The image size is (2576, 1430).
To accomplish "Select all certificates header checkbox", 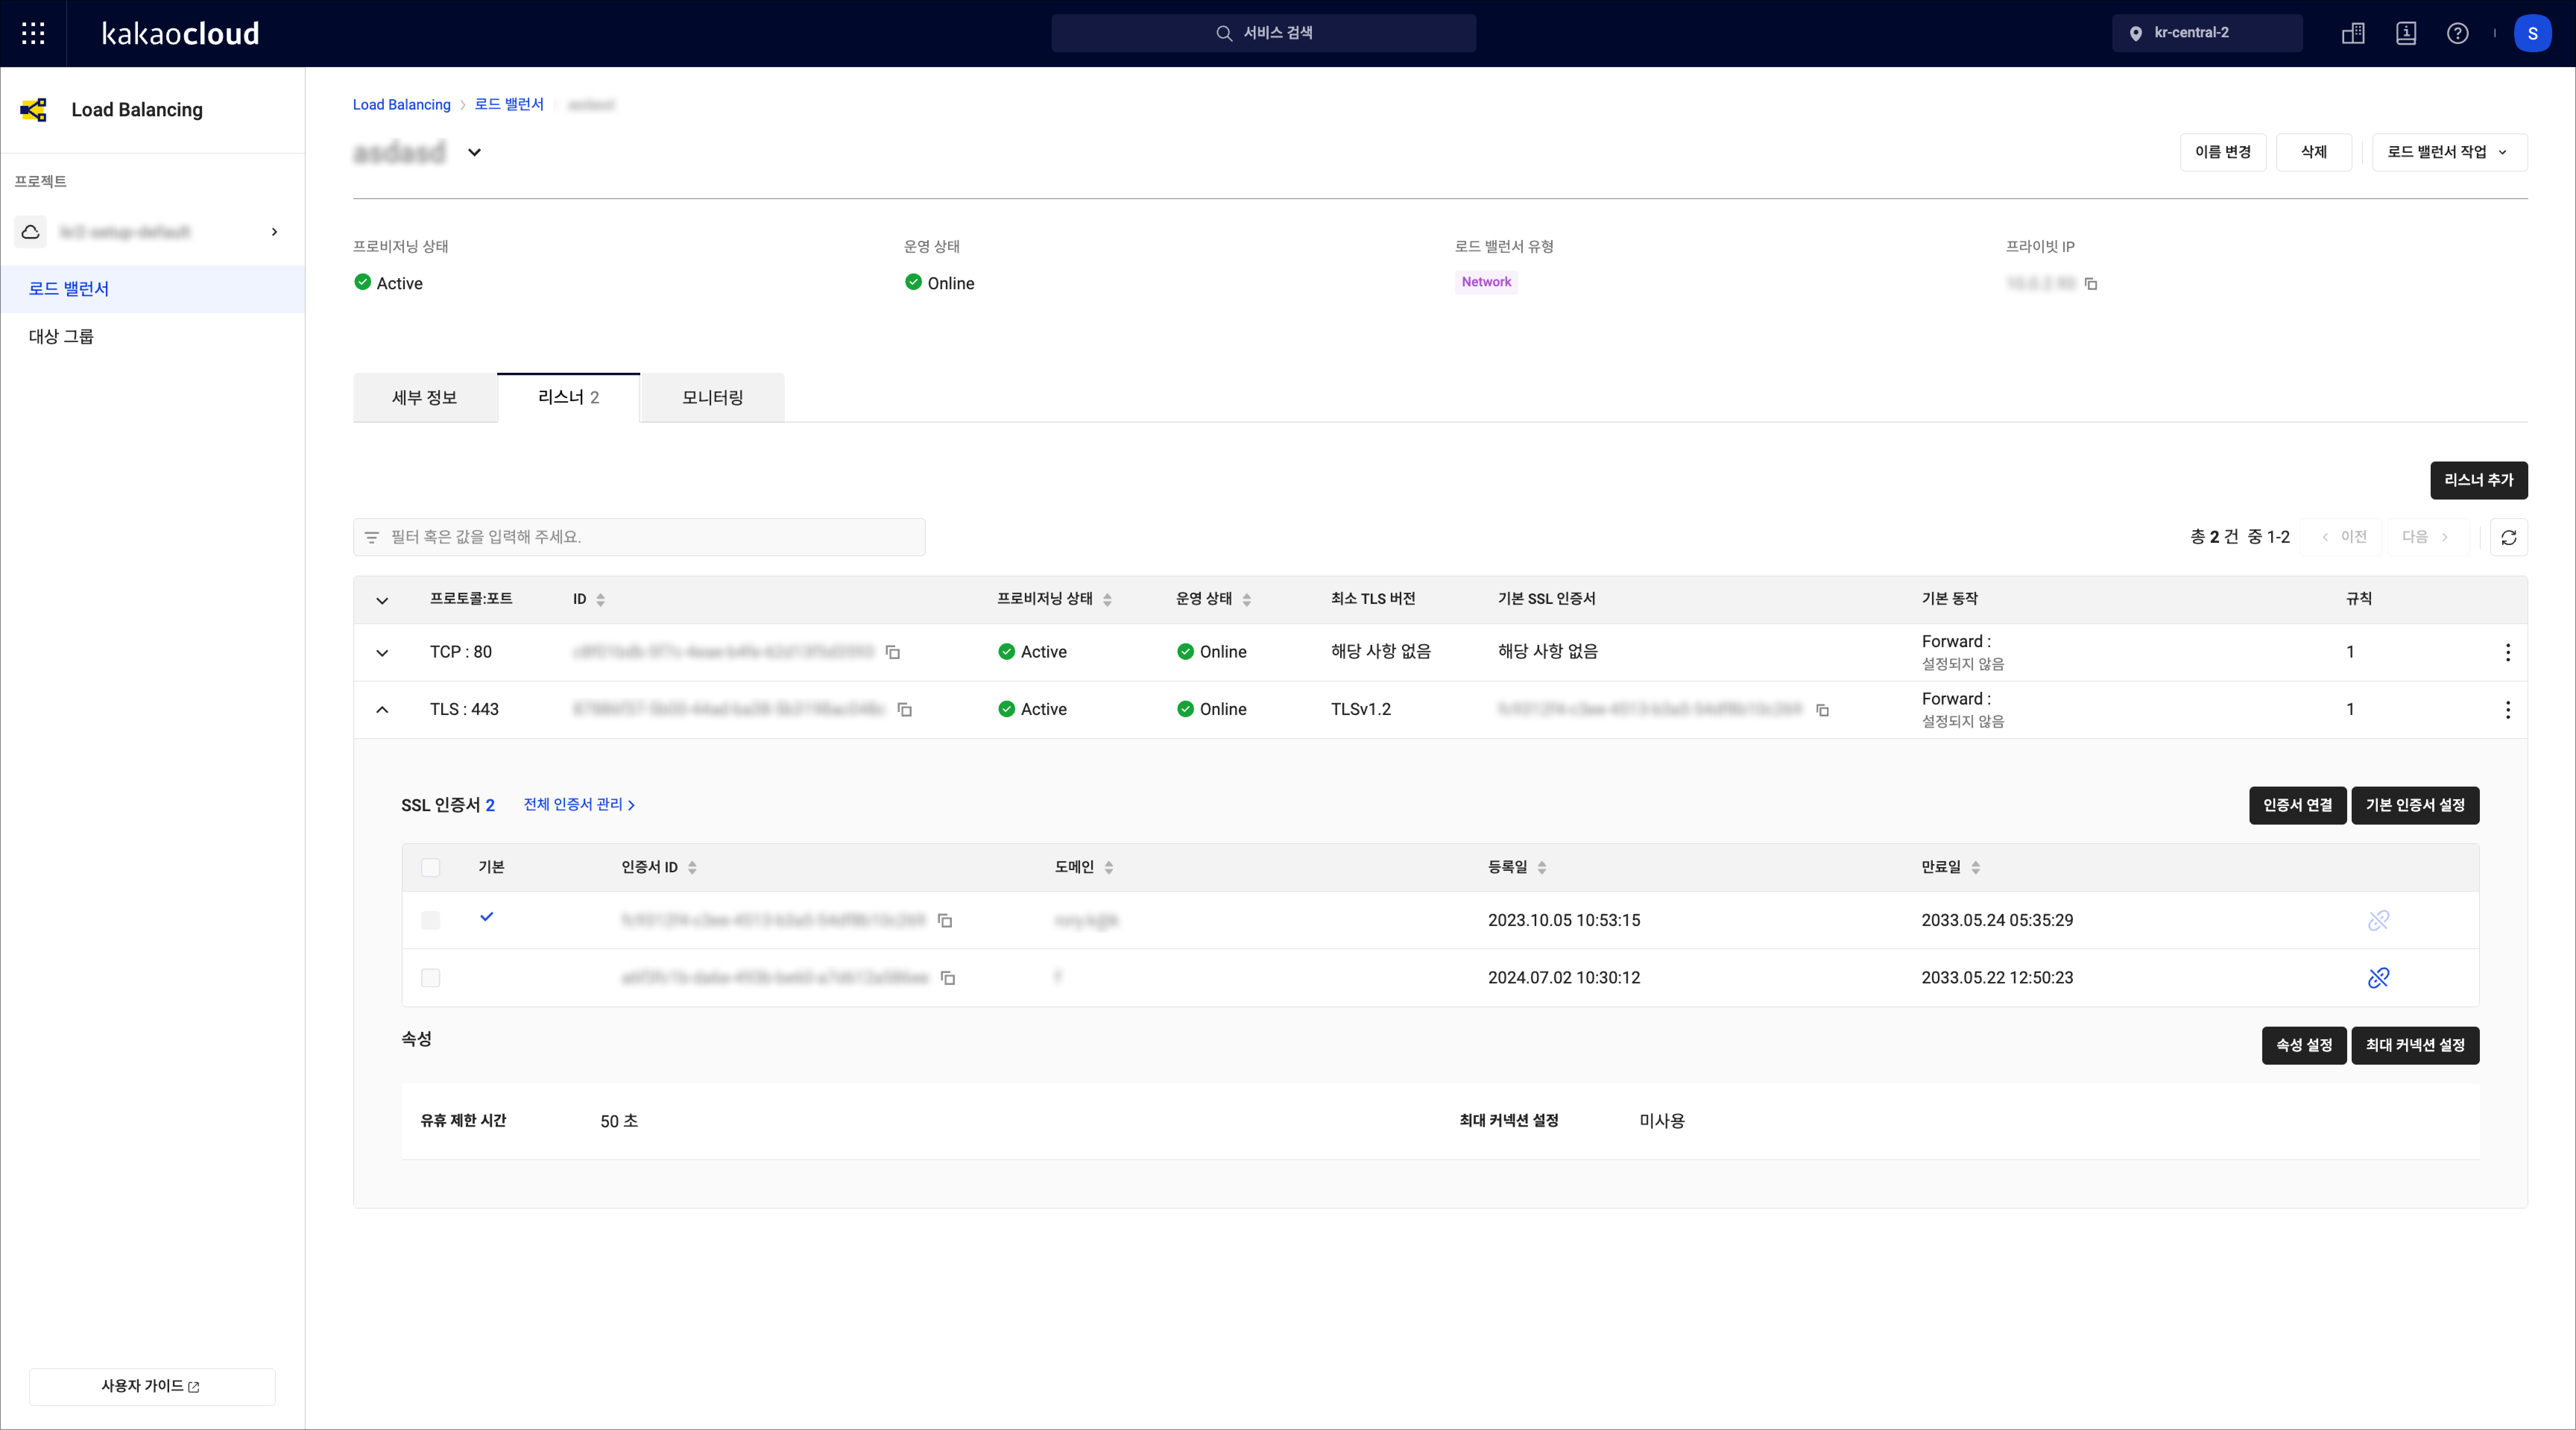I will [430, 867].
